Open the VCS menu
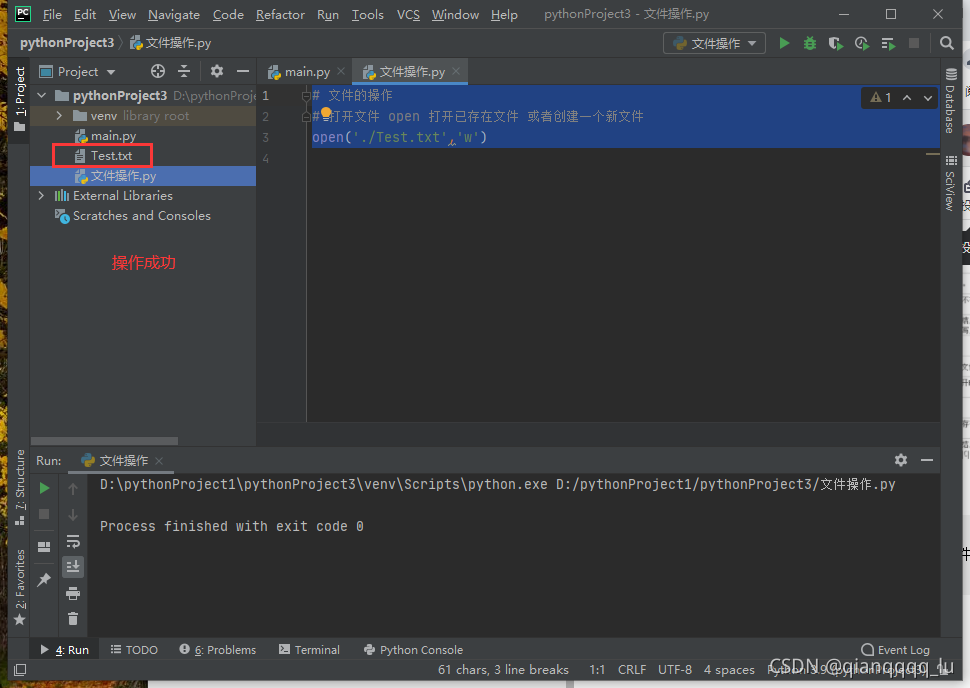 pos(408,14)
